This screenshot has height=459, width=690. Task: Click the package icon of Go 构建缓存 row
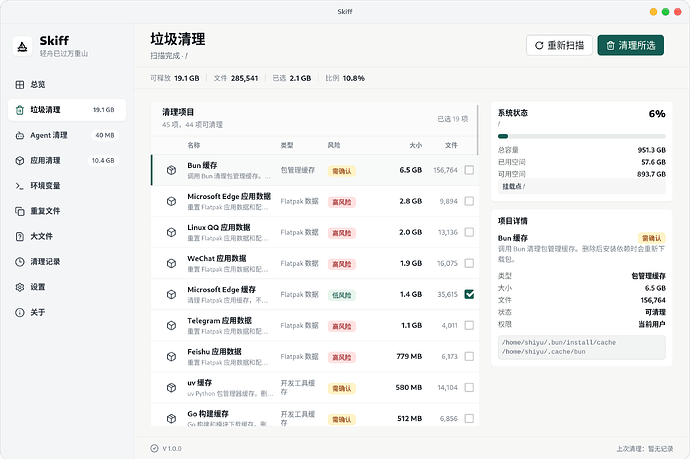pyautogui.click(x=172, y=419)
